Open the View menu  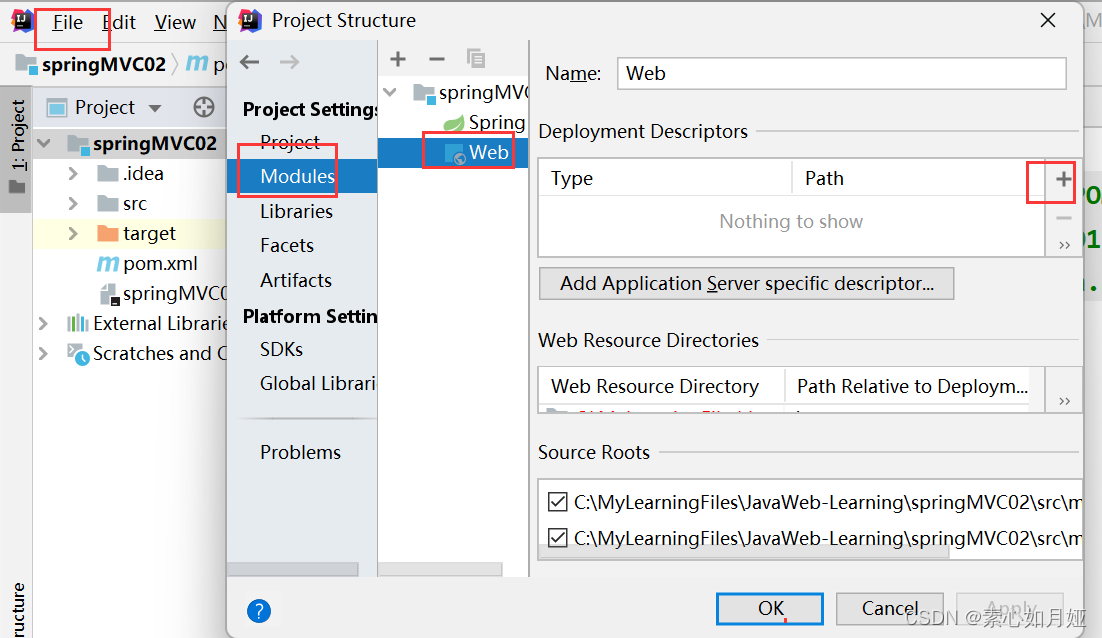pos(175,22)
